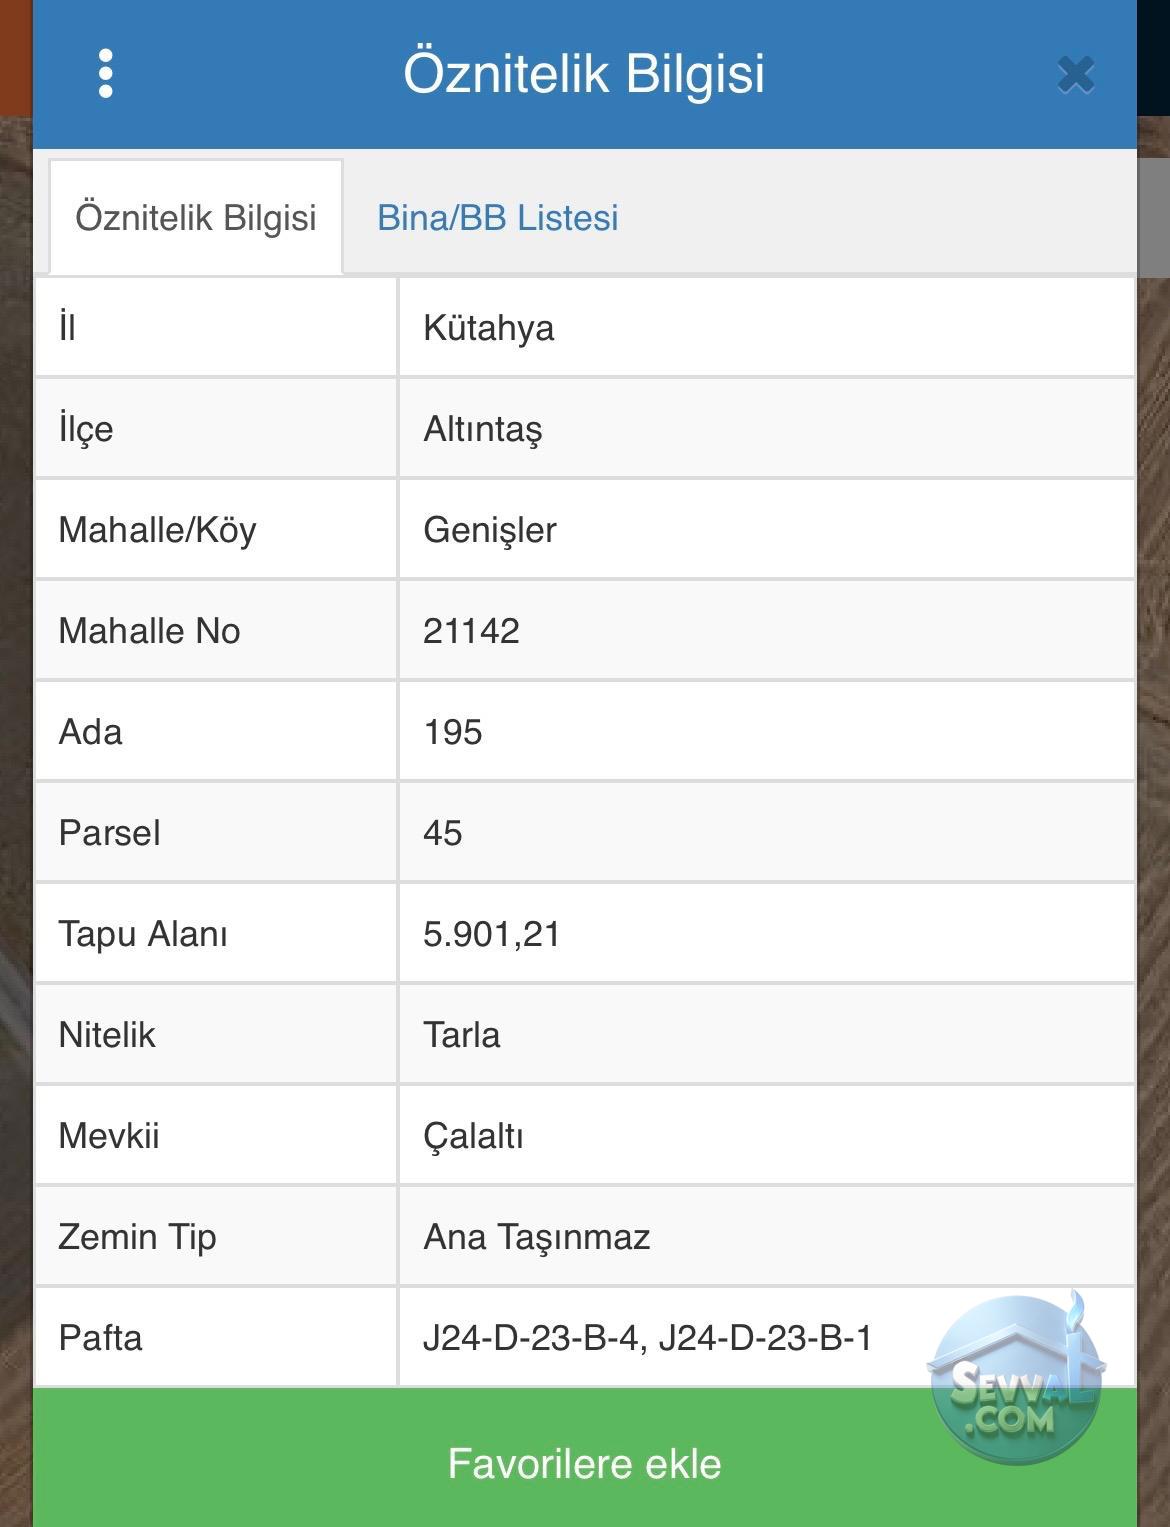The height and width of the screenshot is (1527, 1170).
Task: Select the Öznitelik Bilgisi tab
Action: coord(196,217)
